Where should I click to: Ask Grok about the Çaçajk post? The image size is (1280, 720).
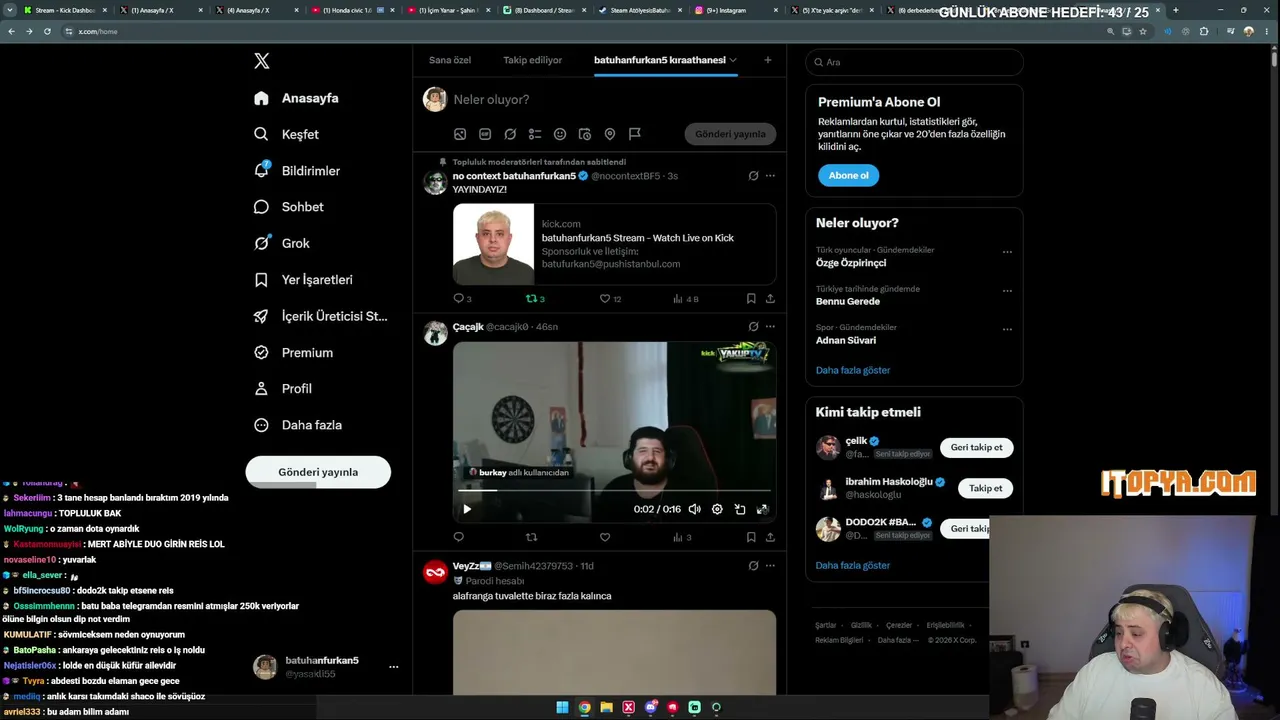(x=753, y=326)
